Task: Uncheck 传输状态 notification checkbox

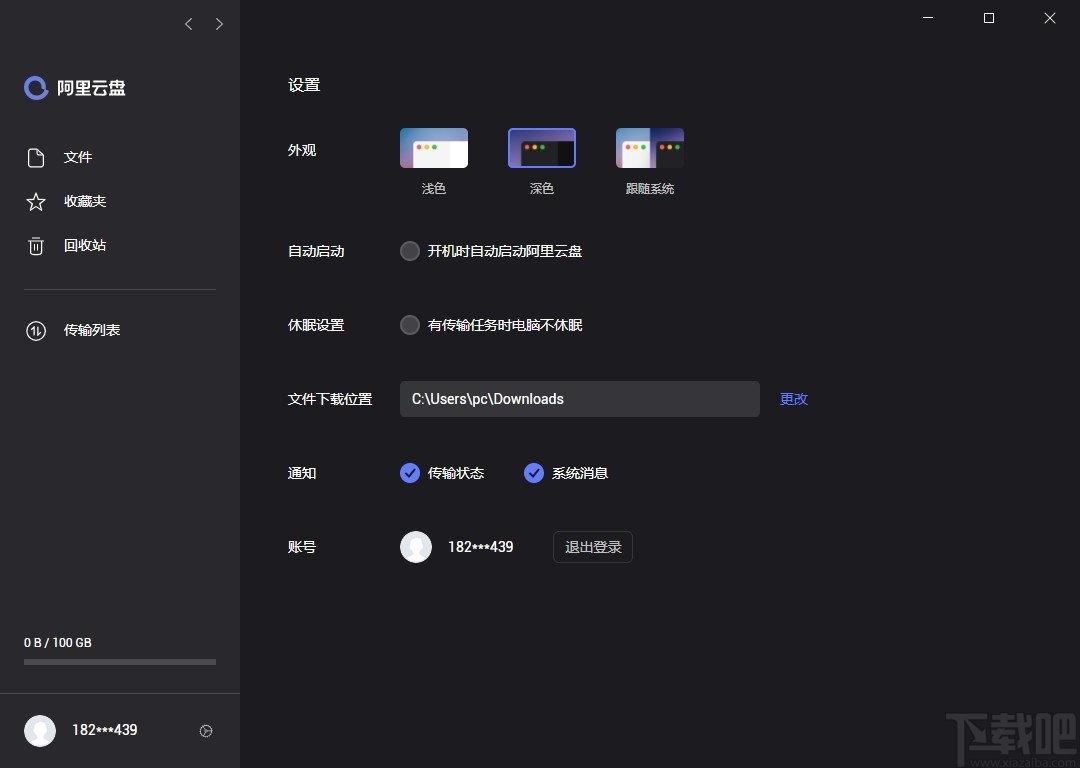Action: pos(410,473)
